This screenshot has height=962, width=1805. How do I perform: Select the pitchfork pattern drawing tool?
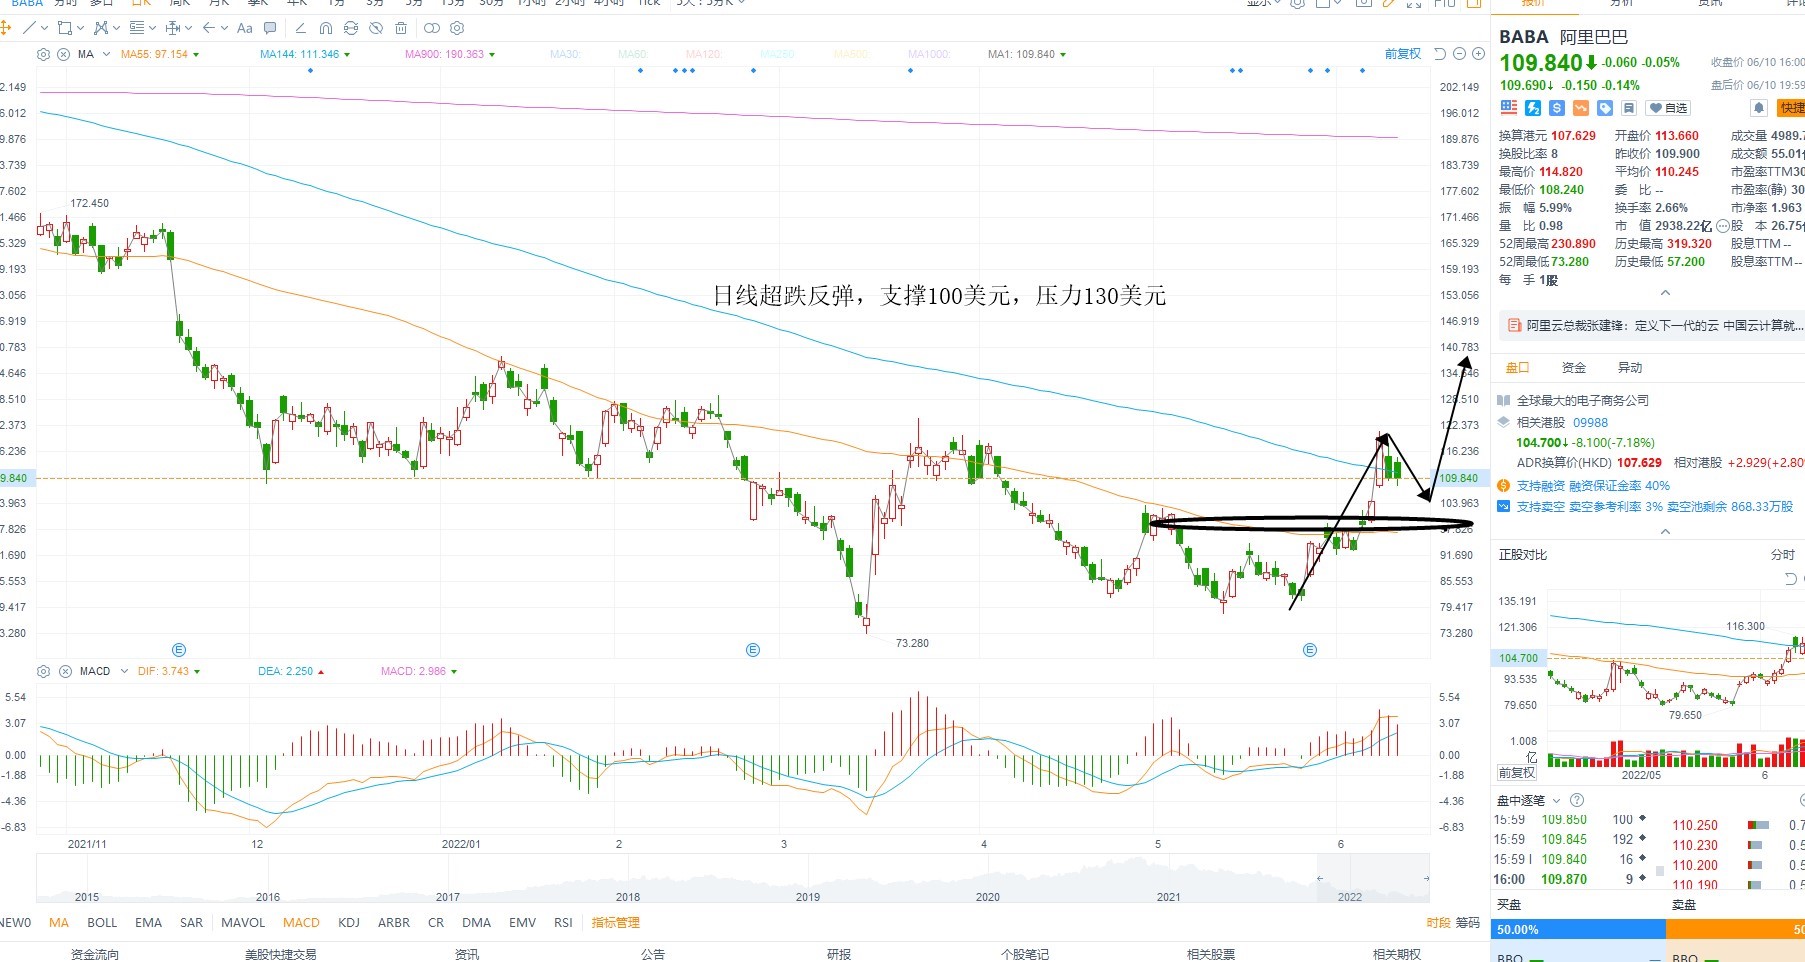101,28
